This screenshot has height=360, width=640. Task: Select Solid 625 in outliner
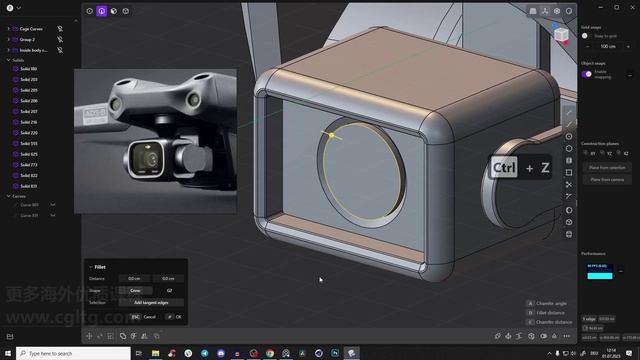tap(29, 154)
